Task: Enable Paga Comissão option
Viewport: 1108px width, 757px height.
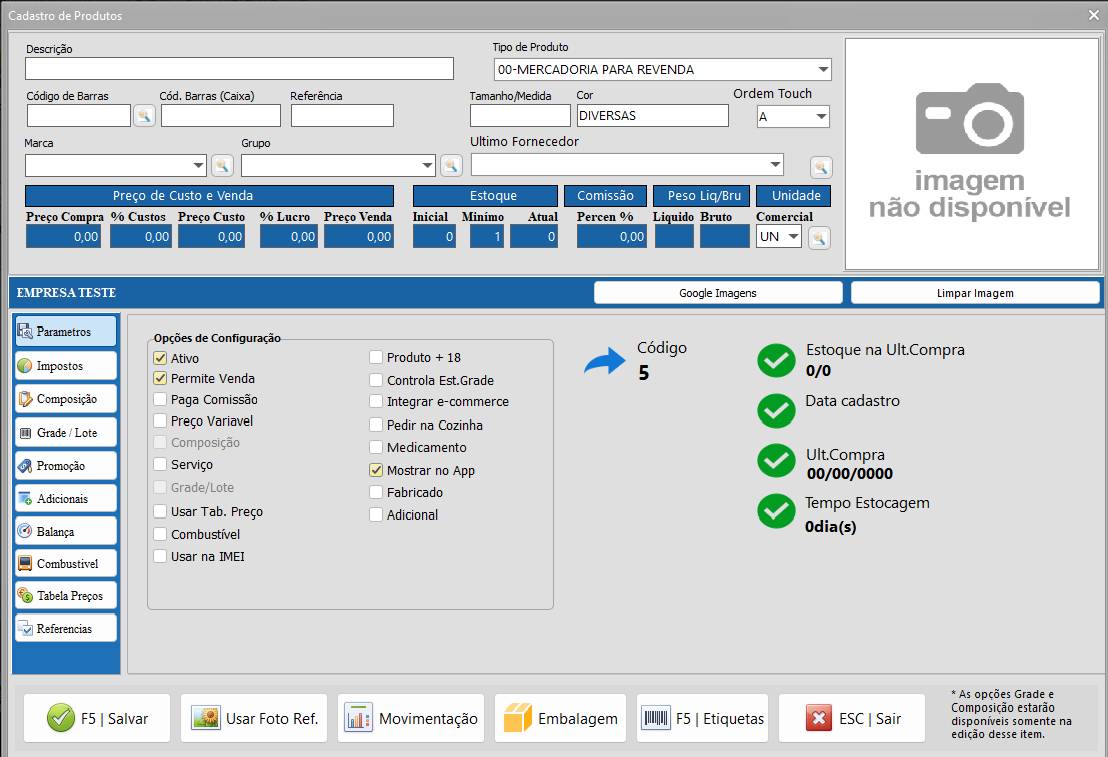Action: pos(160,399)
